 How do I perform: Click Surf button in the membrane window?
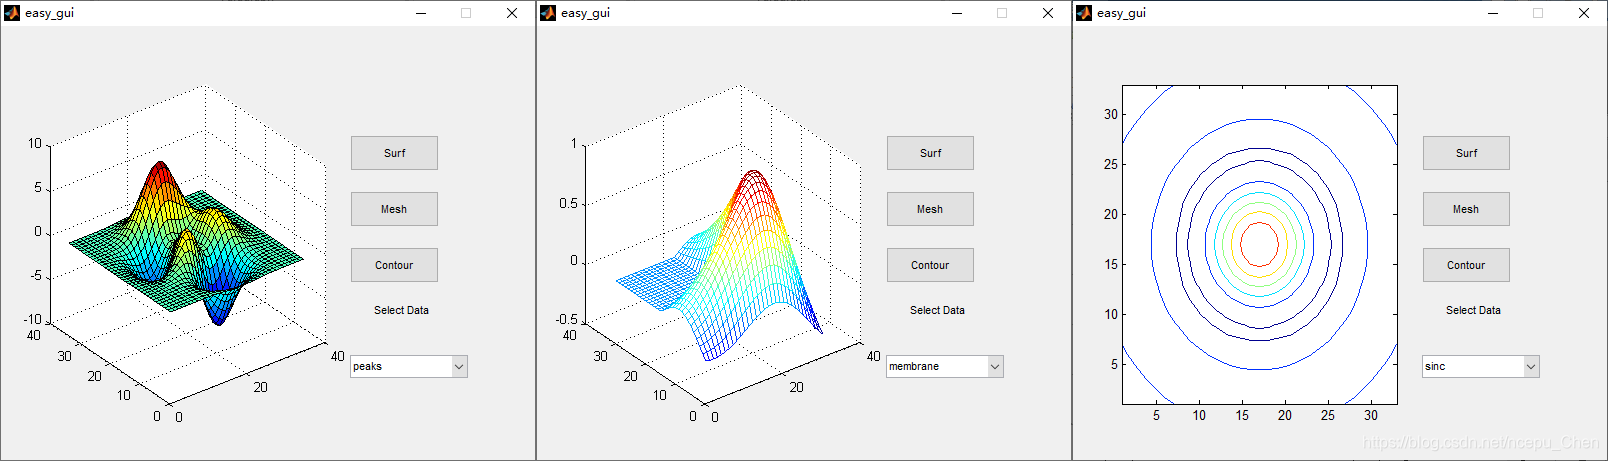930,153
